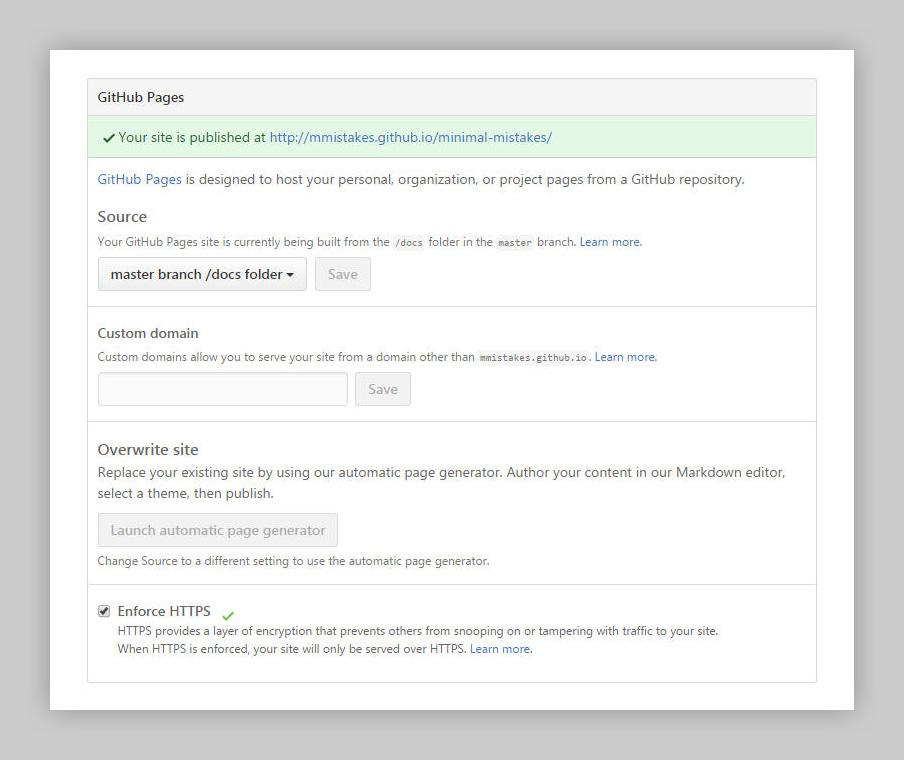Click the green checkmark beside published message
The width and height of the screenshot is (904, 760).
pyautogui.click(x=108, y=137)
